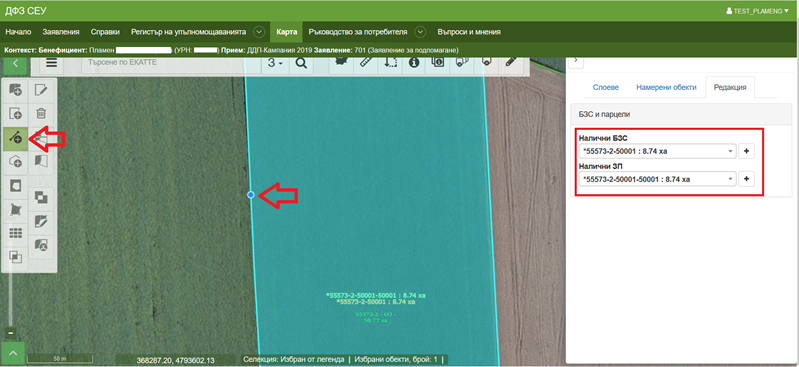Click the zoom-out minus on the zoom slider
The width and height of the screenshot is (799, 367).
[11, 333]
